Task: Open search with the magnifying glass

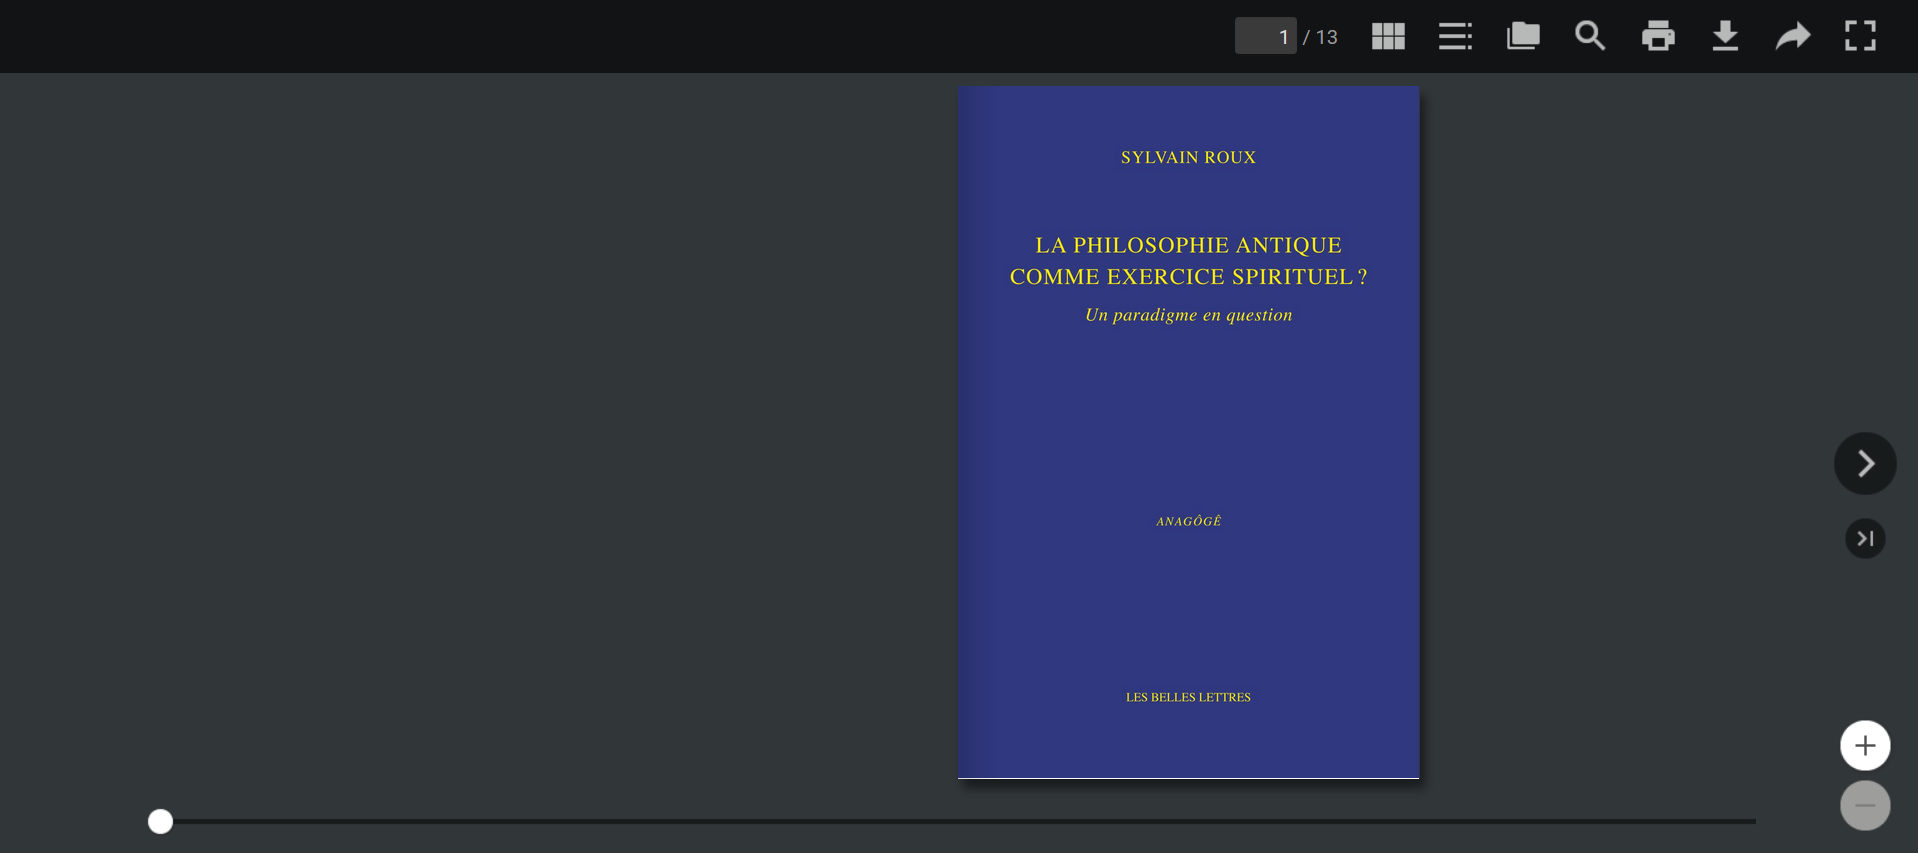Action: point(1590,37)
